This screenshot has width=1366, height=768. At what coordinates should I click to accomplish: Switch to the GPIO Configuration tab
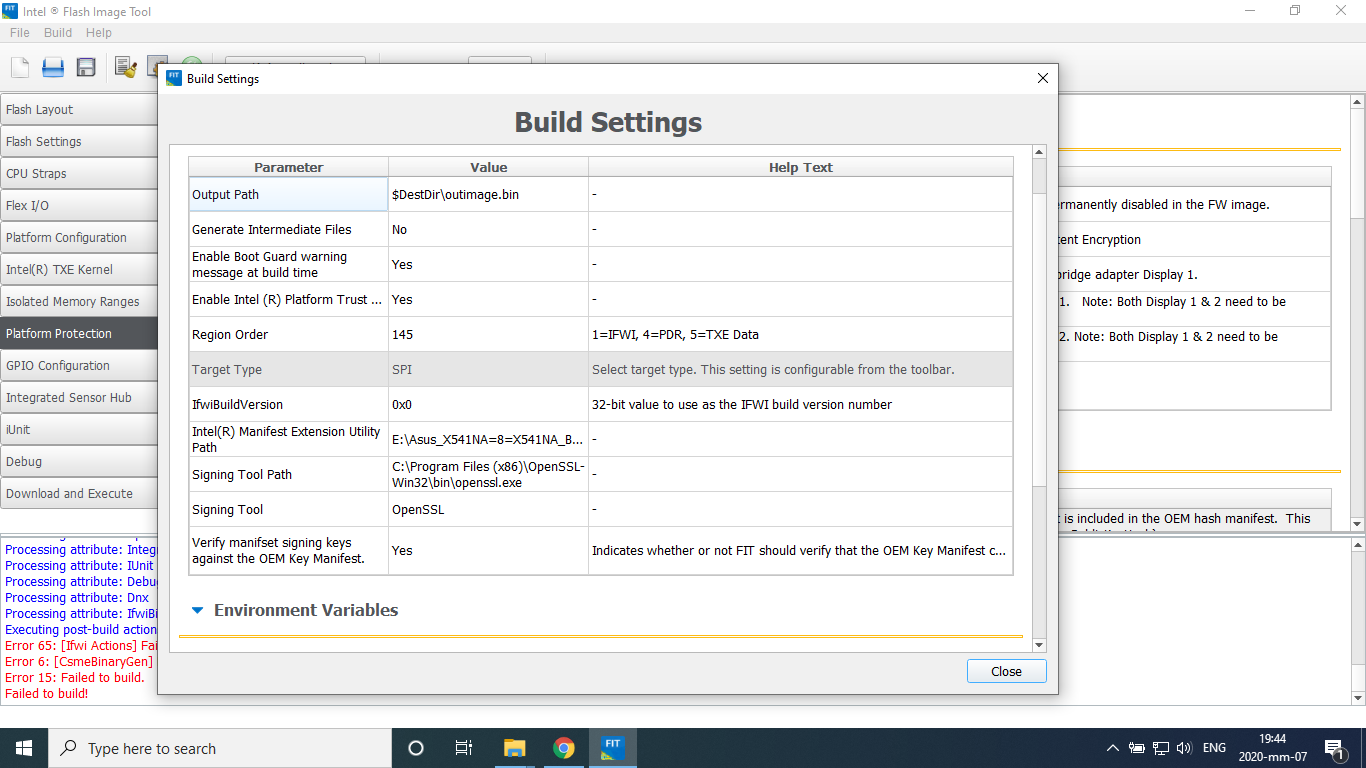click(79, 365)
